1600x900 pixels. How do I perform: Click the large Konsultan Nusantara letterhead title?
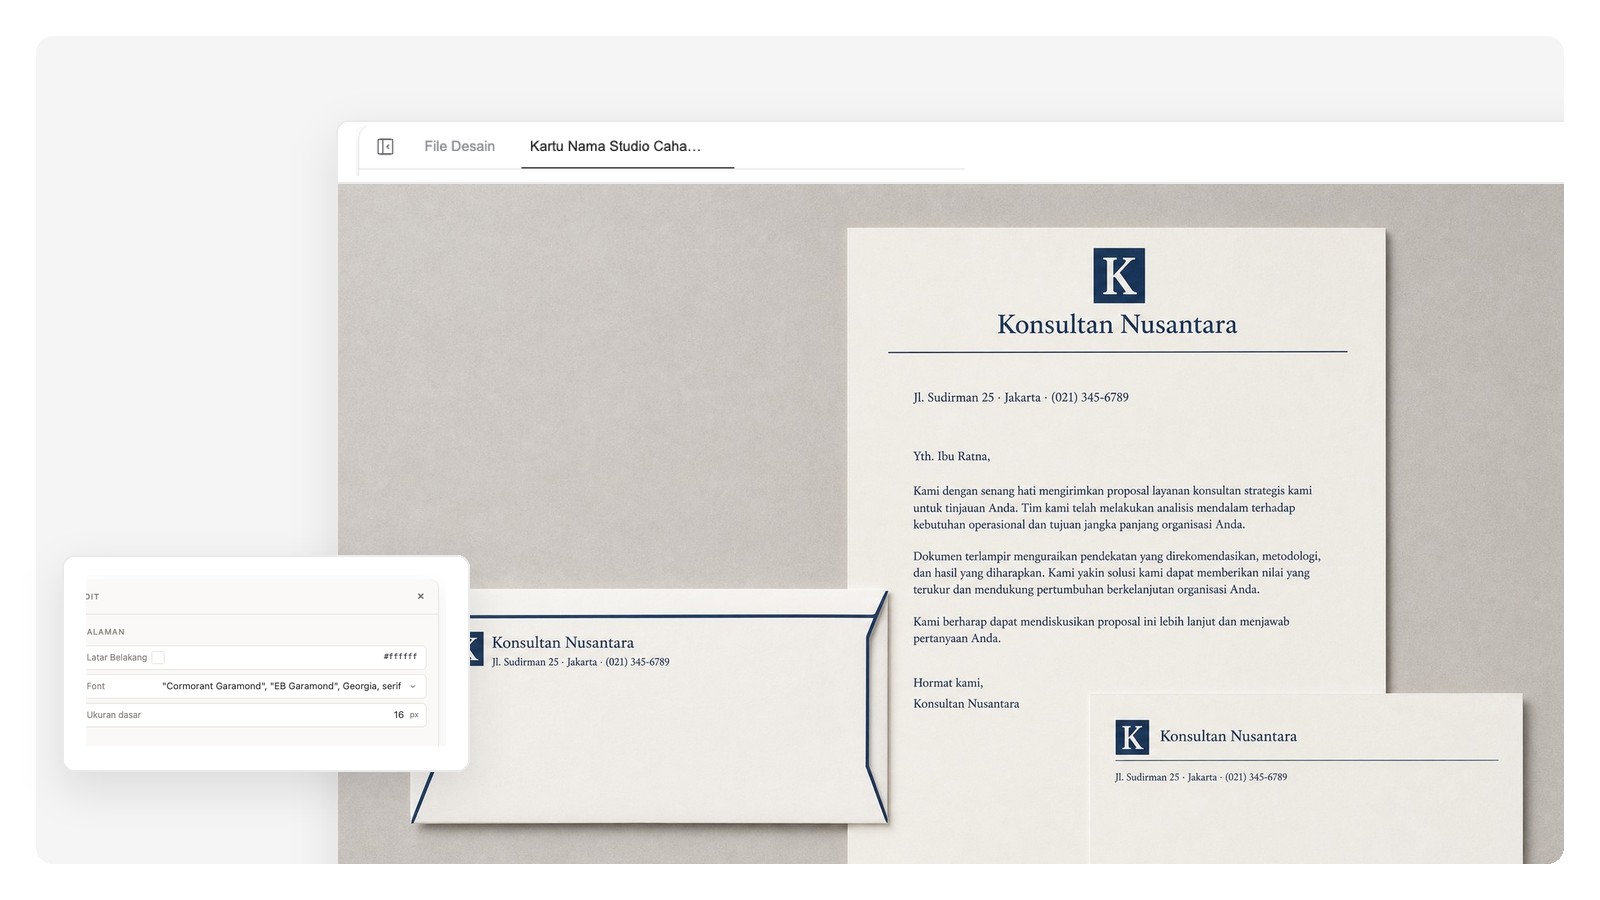pyautogui.click(x=1117, y=324)
